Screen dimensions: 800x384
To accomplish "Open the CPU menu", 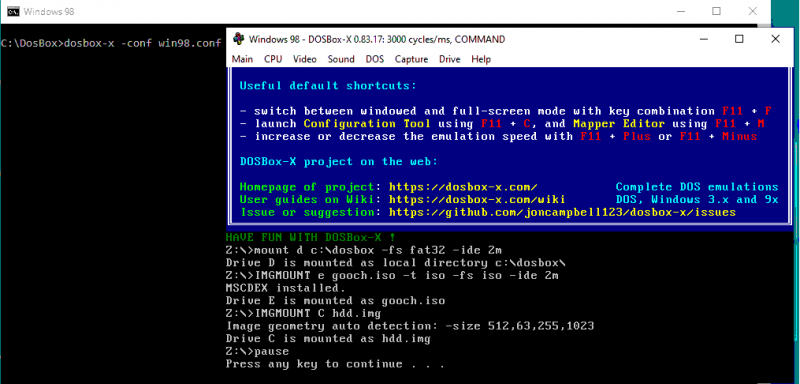I will coord(273,59).
